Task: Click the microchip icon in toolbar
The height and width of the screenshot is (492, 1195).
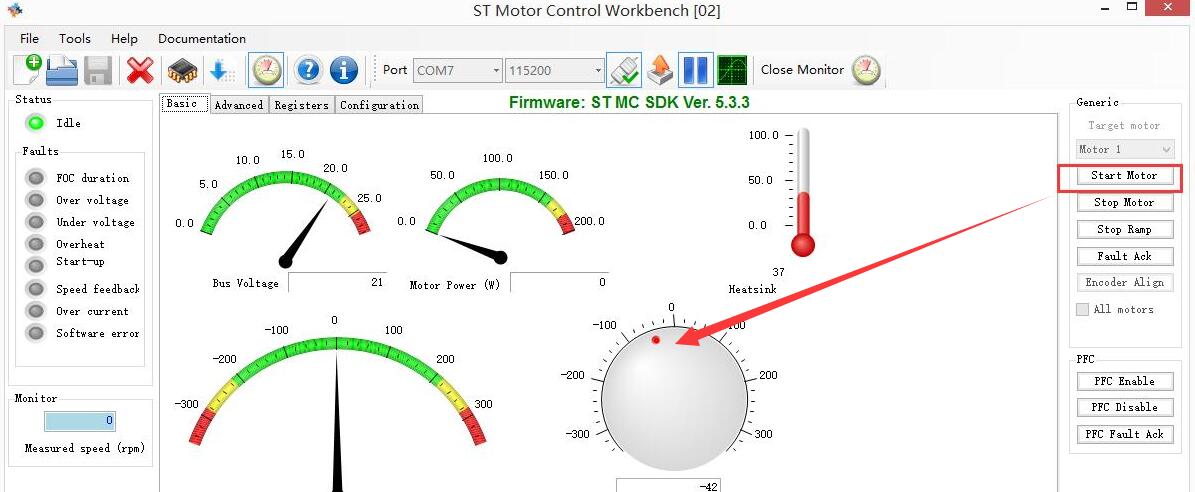Action: point(183,71)
